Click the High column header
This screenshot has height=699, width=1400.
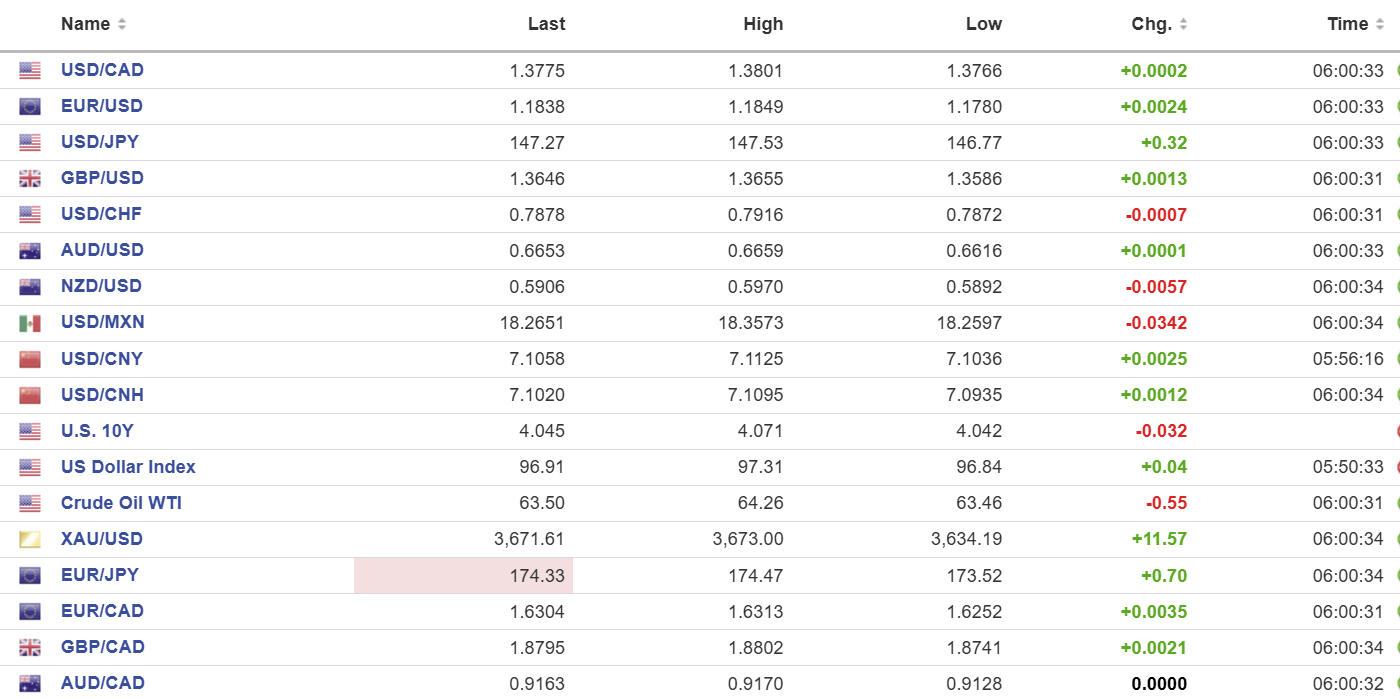click(x=763, y=24)
